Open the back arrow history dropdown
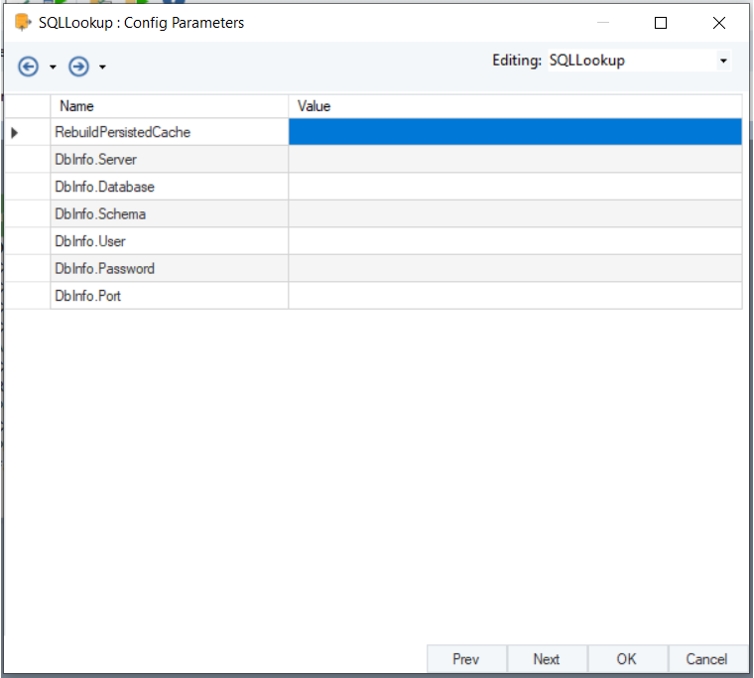The width and height of the screenshot is (754, 678). point(53,67)
